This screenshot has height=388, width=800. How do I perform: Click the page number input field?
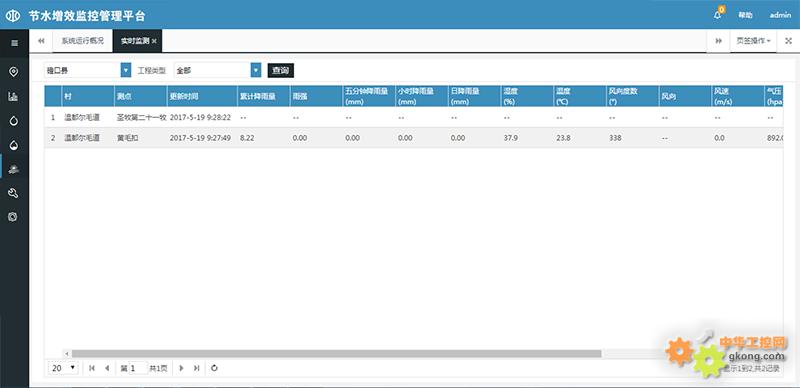click(138, 368)
